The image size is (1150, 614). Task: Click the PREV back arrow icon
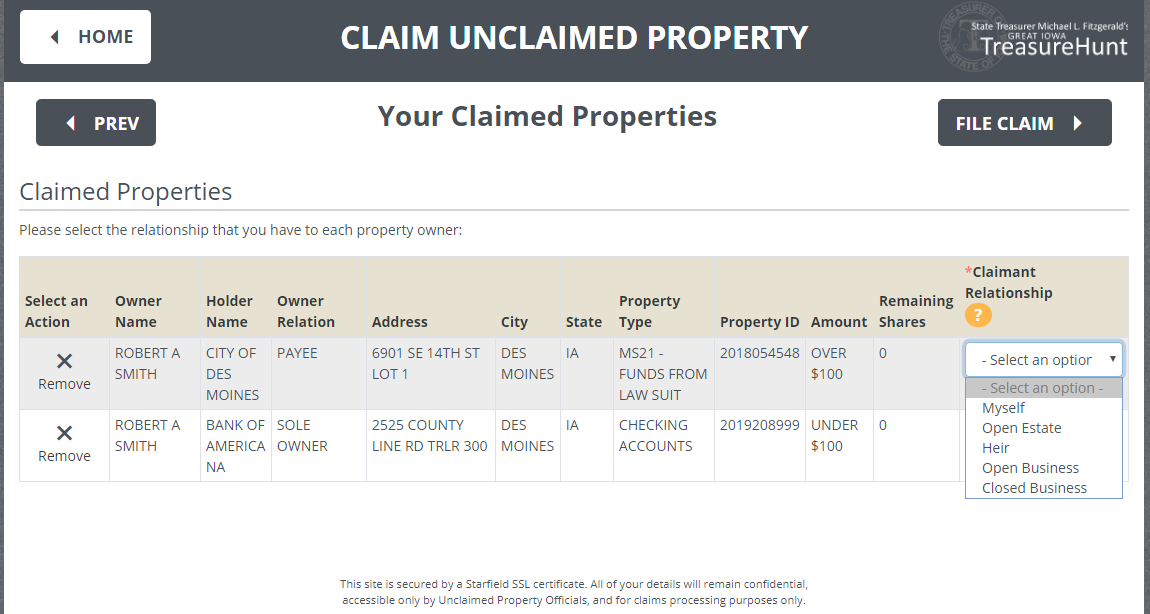(x=69, y=122)
